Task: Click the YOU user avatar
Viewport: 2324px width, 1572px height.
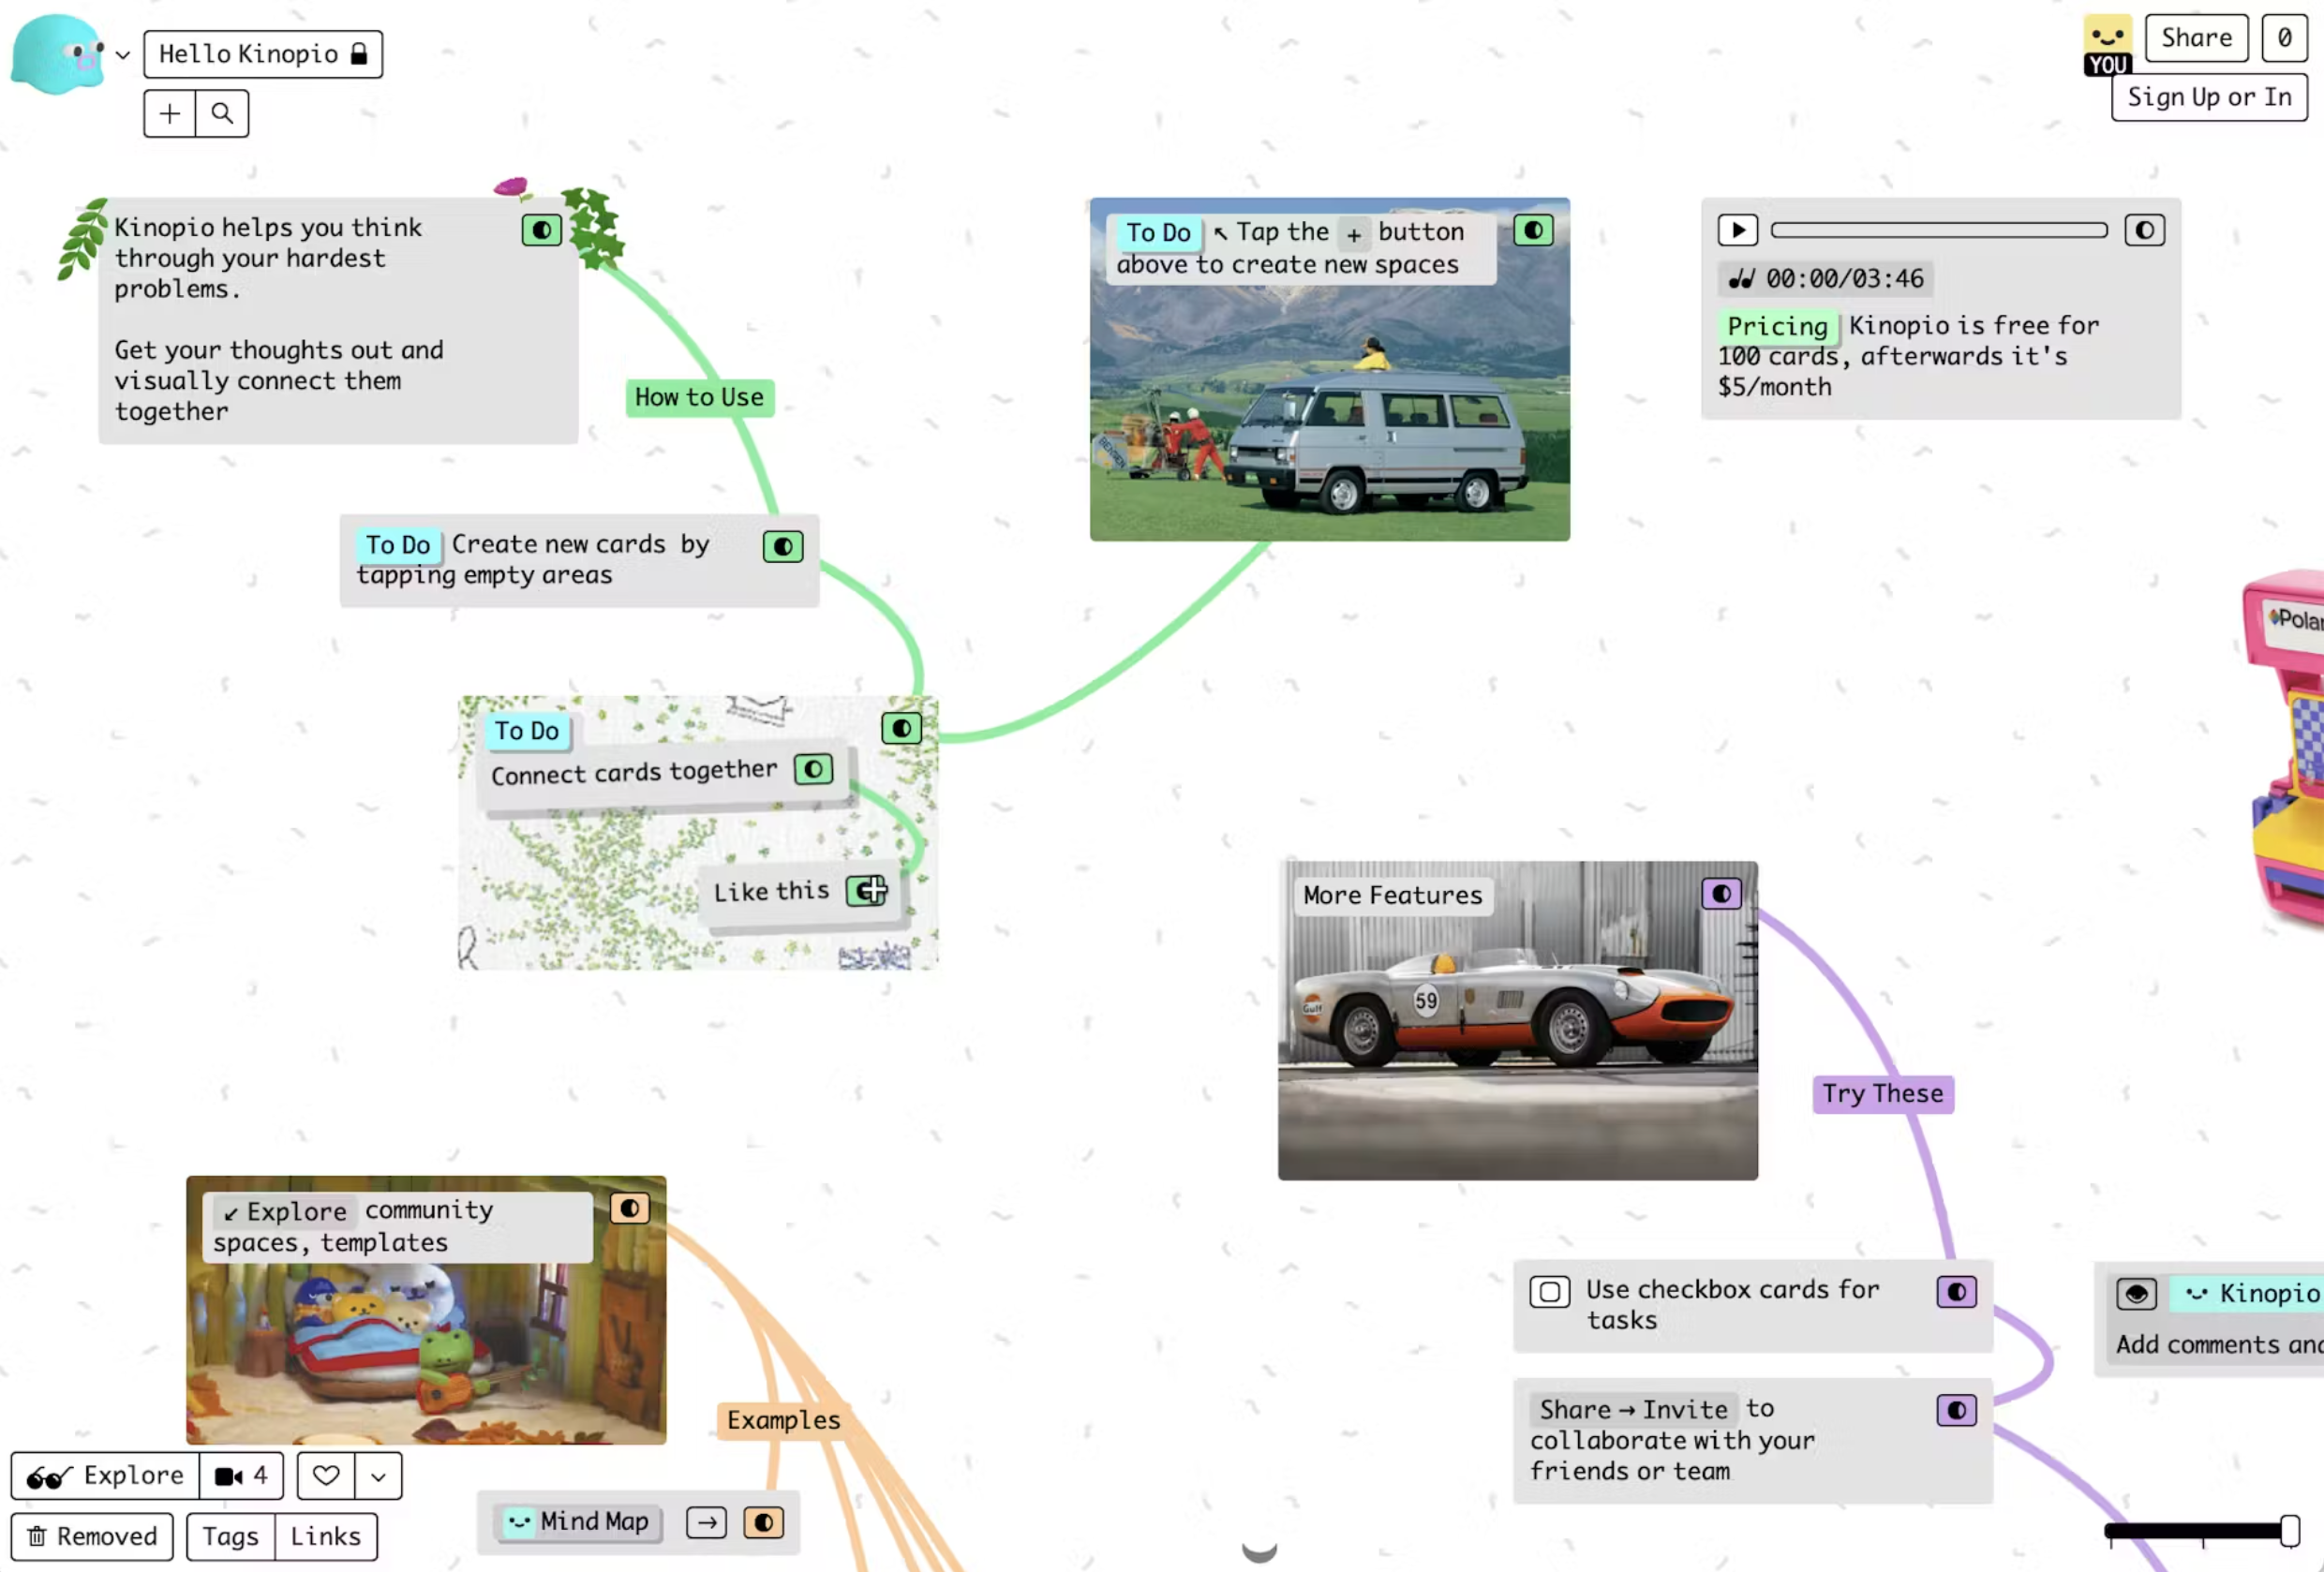Action: (x=2107, y=45)
